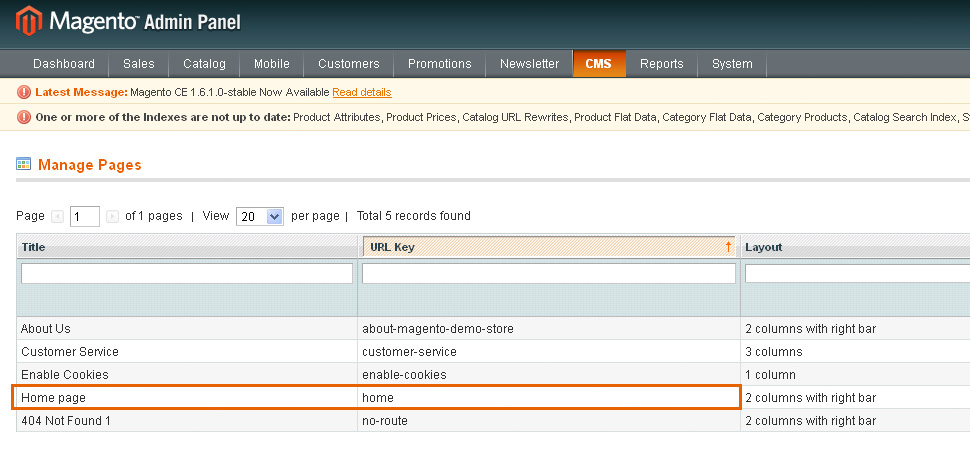Open the 404 Not Found 1 row
The height and width of the screenshot is (470, 970).
tap(493, 421)
